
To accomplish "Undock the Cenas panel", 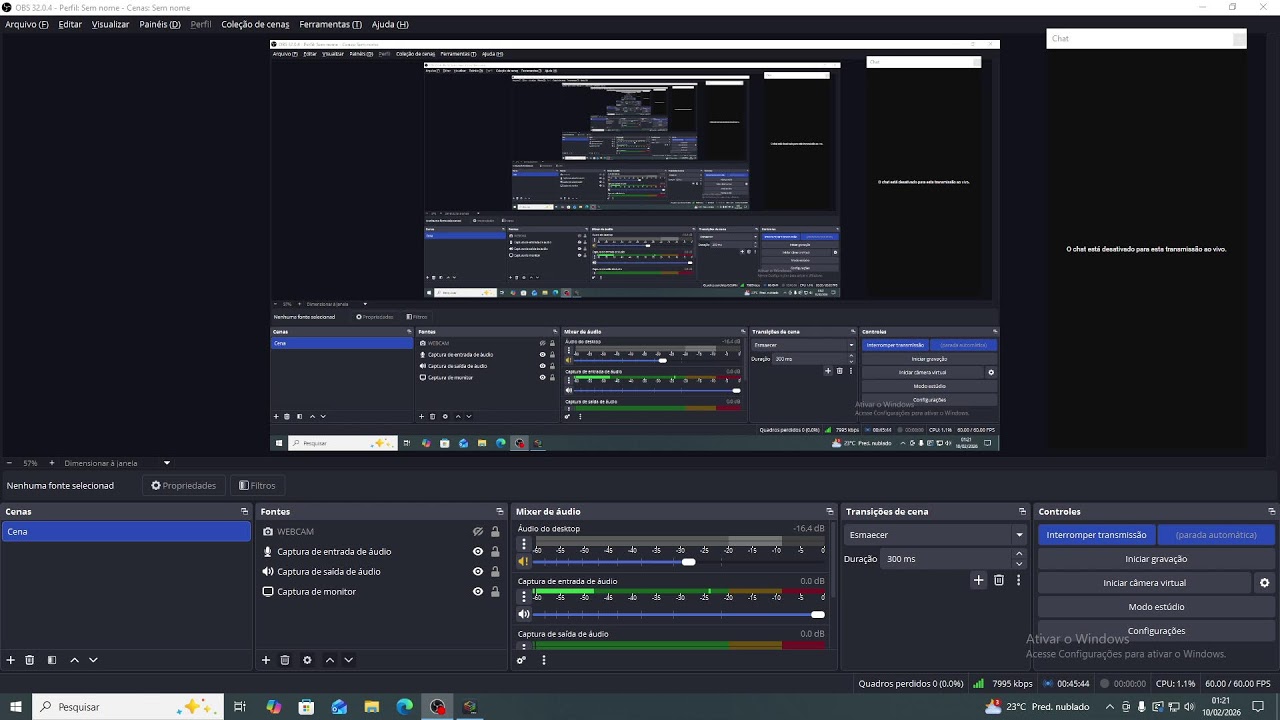I will (244, 512).
